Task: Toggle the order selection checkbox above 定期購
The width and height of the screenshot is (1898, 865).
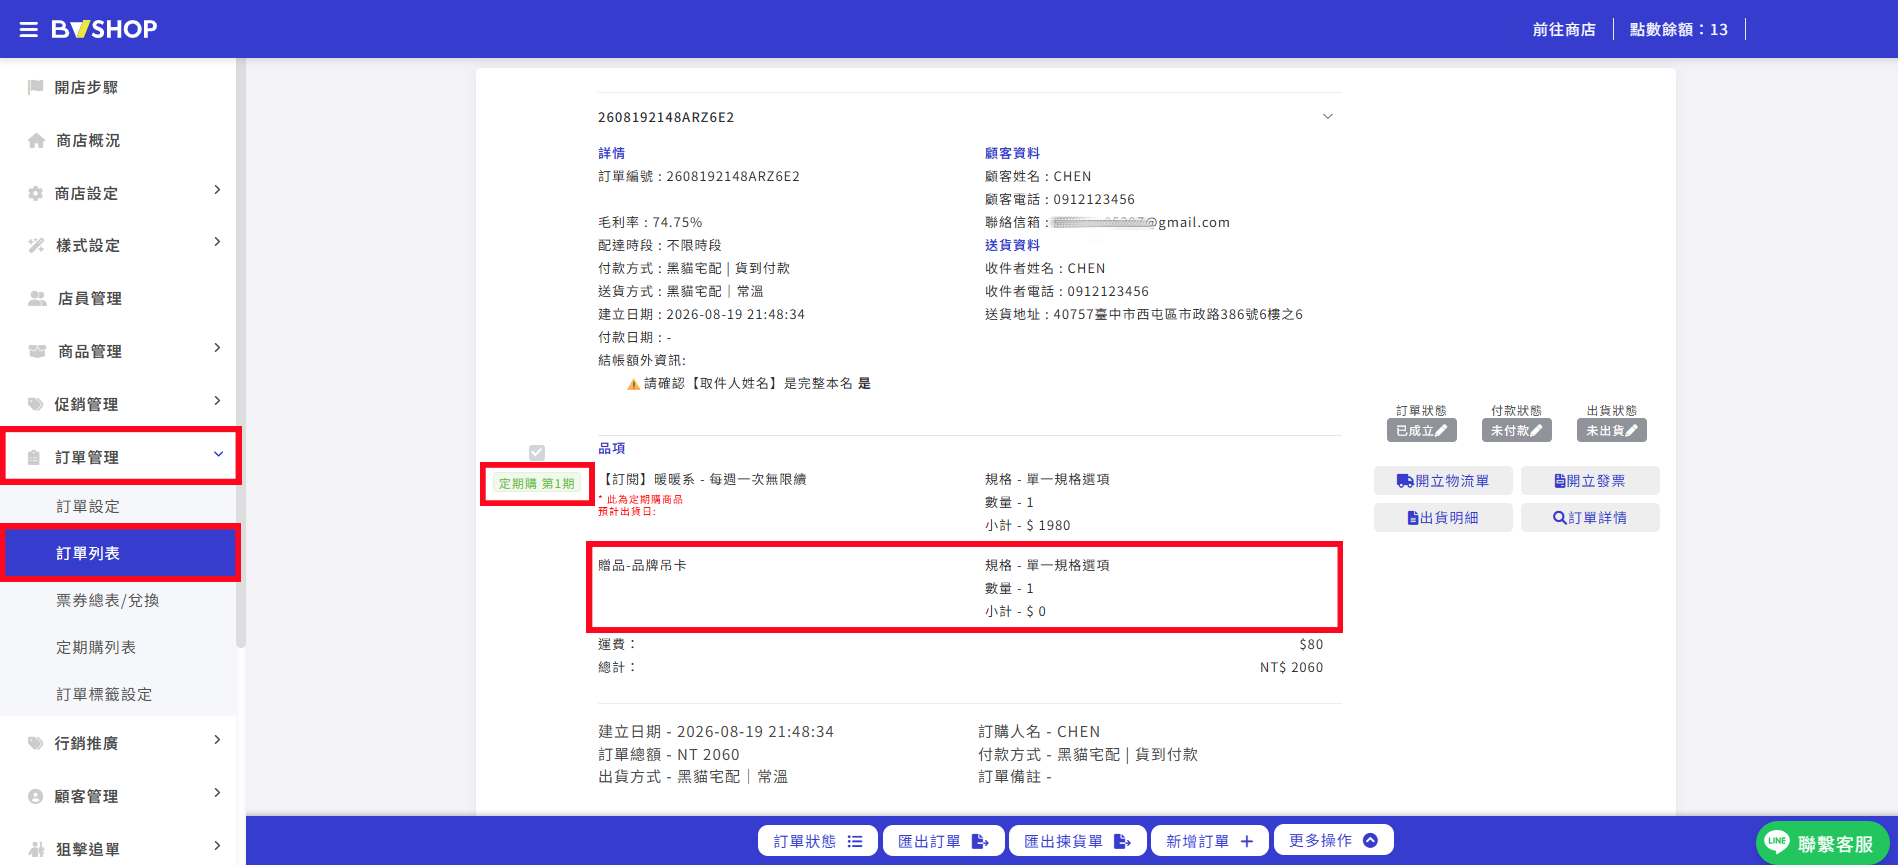Action: (x=537, y=453)
